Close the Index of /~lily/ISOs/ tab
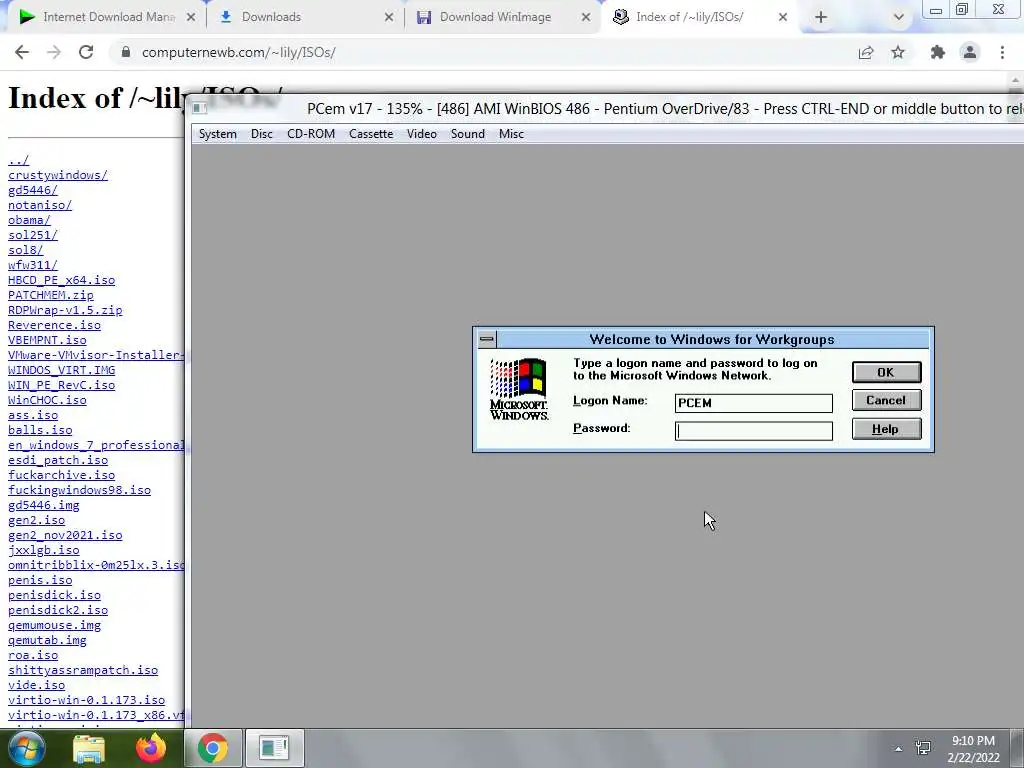Screen dimensions: 1024x768 (x=783, y=17)
